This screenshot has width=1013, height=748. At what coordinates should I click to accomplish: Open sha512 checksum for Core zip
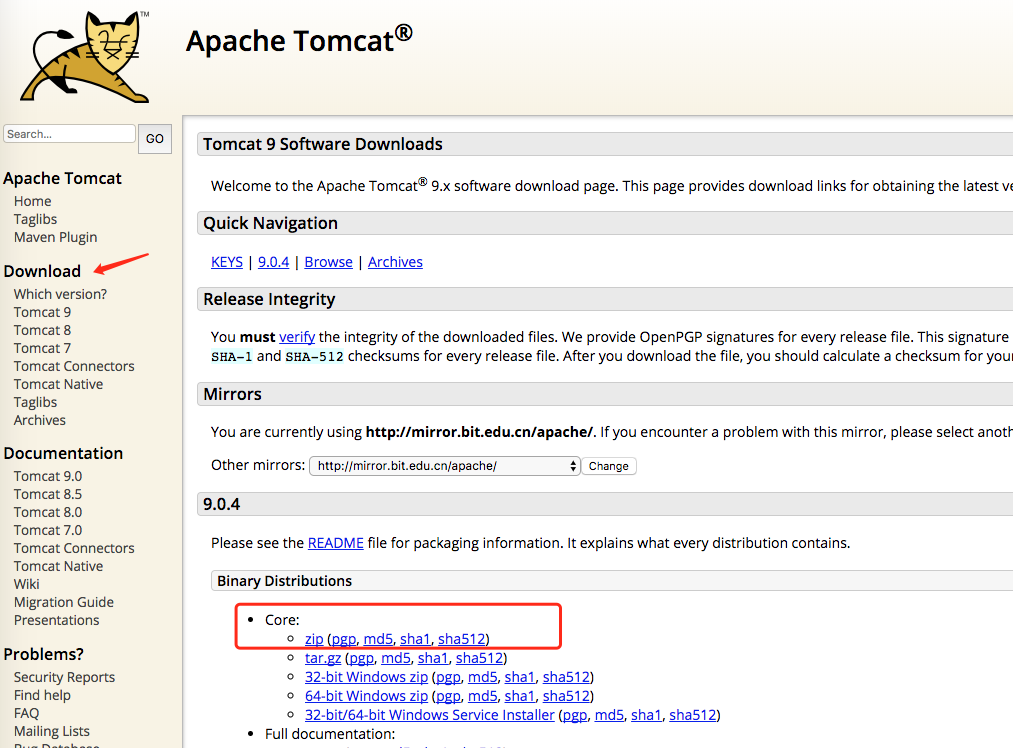click(x=461, y=639)
